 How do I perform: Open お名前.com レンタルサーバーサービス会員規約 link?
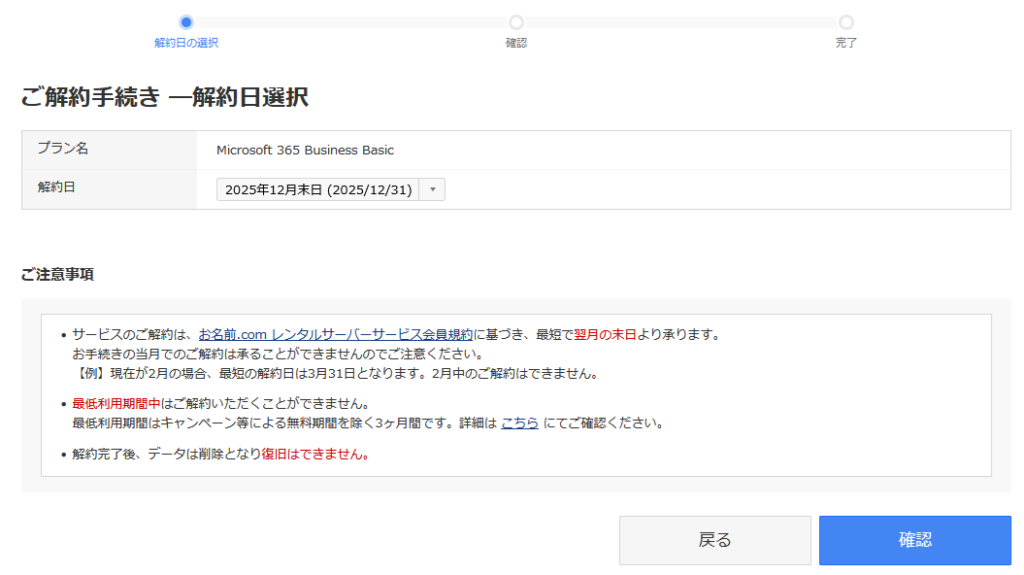(335, 334)
